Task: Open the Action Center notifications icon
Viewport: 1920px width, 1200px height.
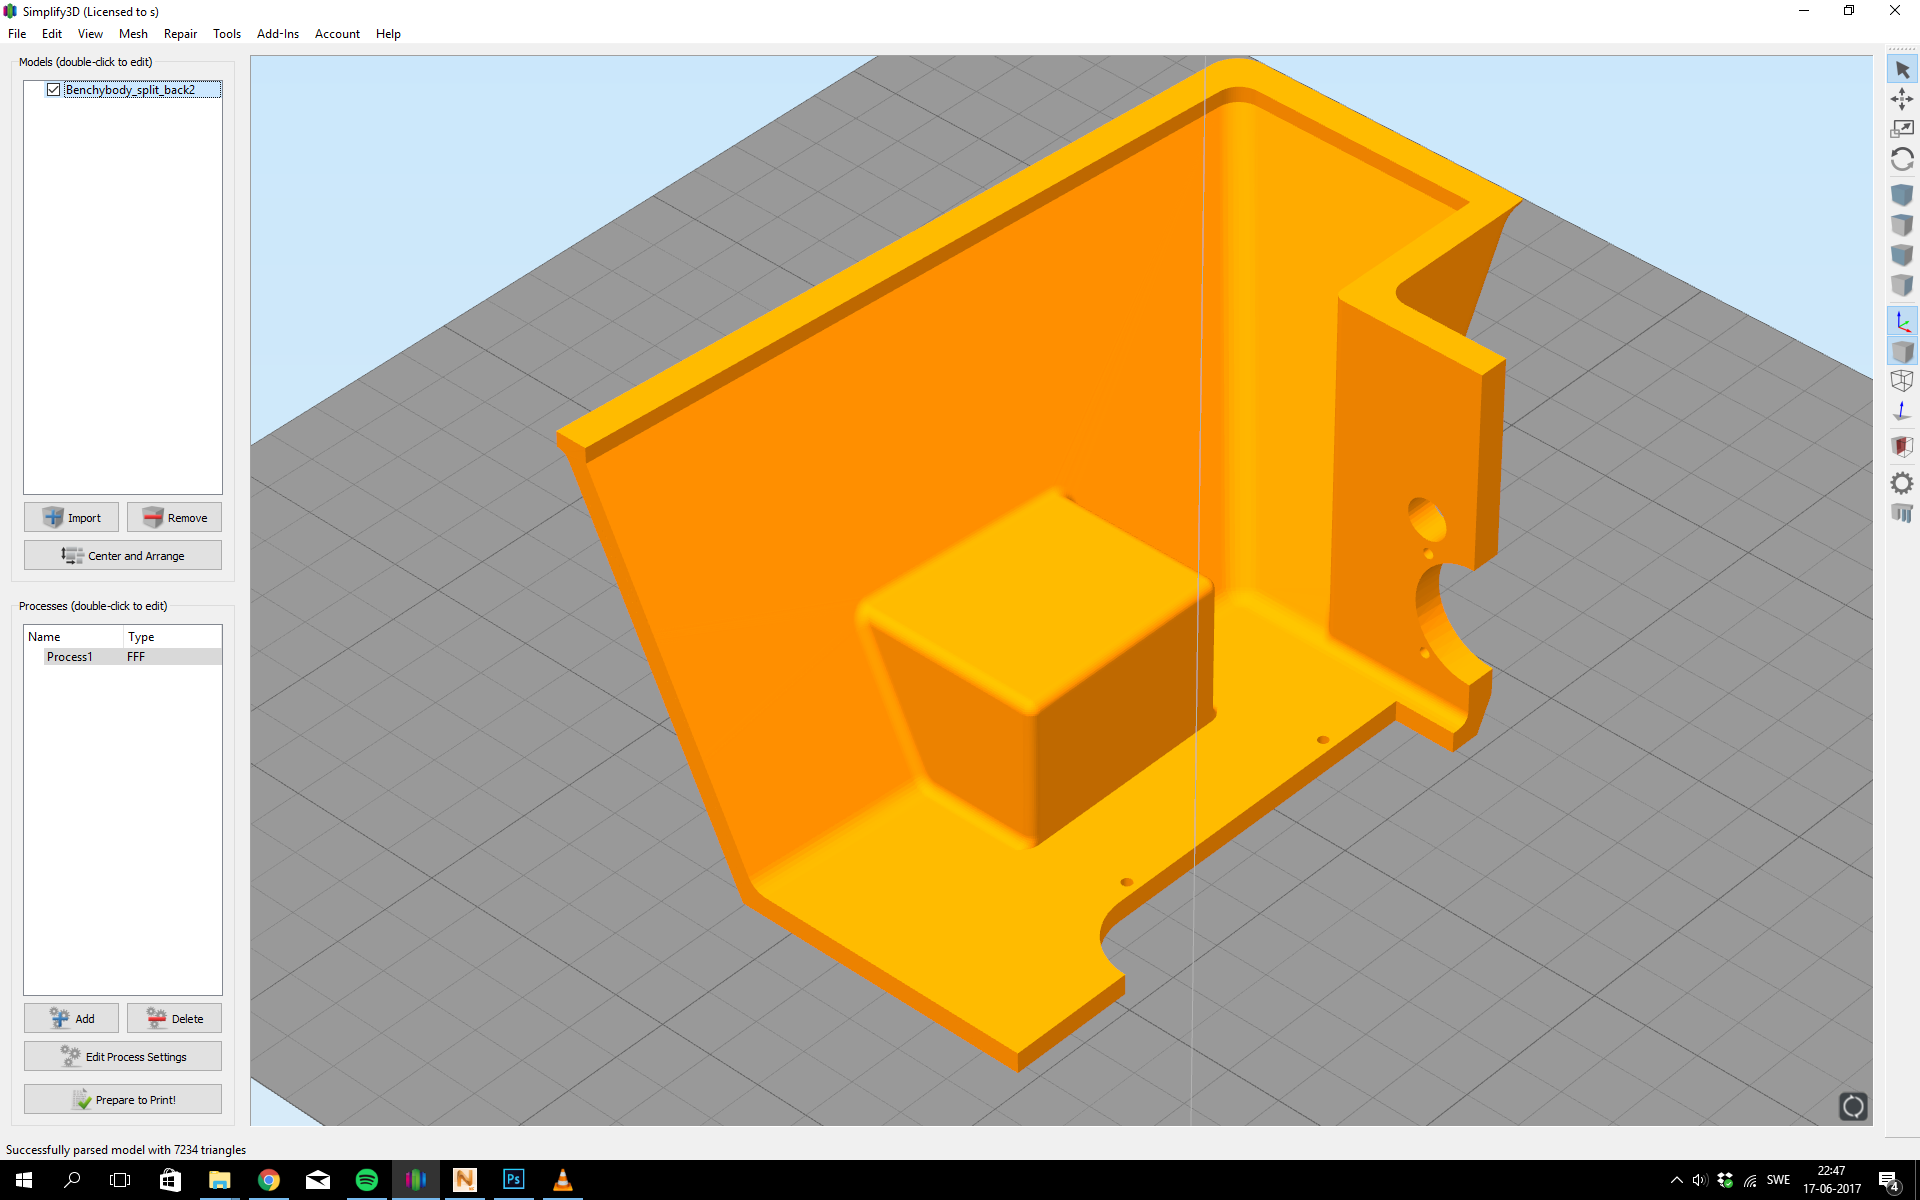Action: click(1889, 1181)
